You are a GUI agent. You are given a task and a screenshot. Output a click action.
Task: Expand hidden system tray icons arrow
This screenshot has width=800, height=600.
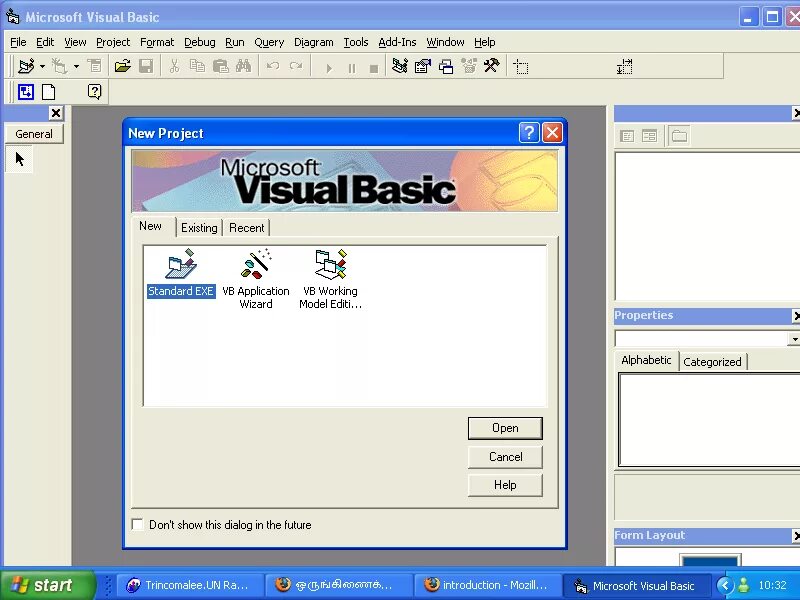click(725, 585)
